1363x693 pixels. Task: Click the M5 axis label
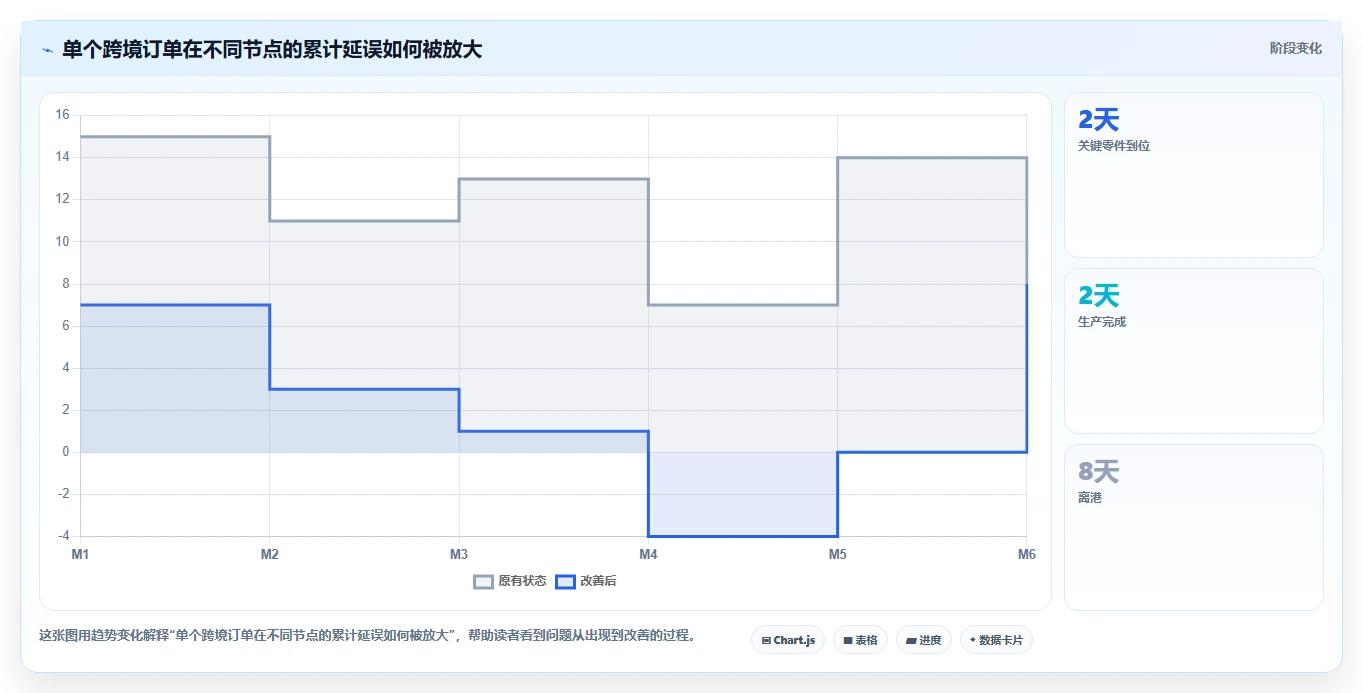tap(837, 554)
